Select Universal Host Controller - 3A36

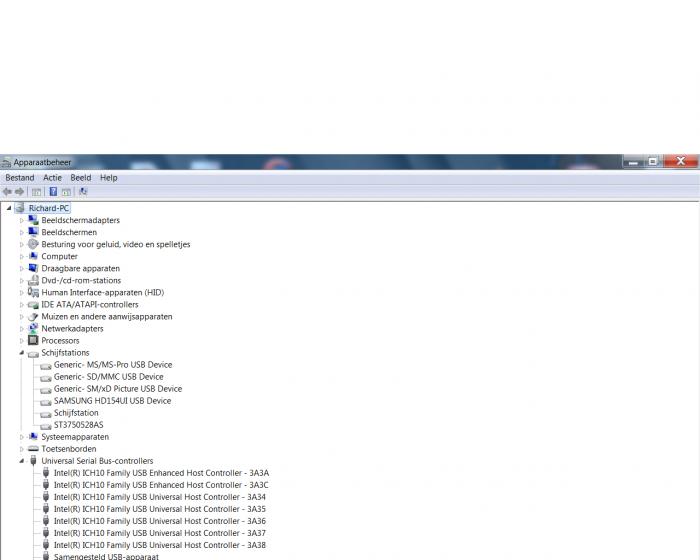(x=160, y=521)
